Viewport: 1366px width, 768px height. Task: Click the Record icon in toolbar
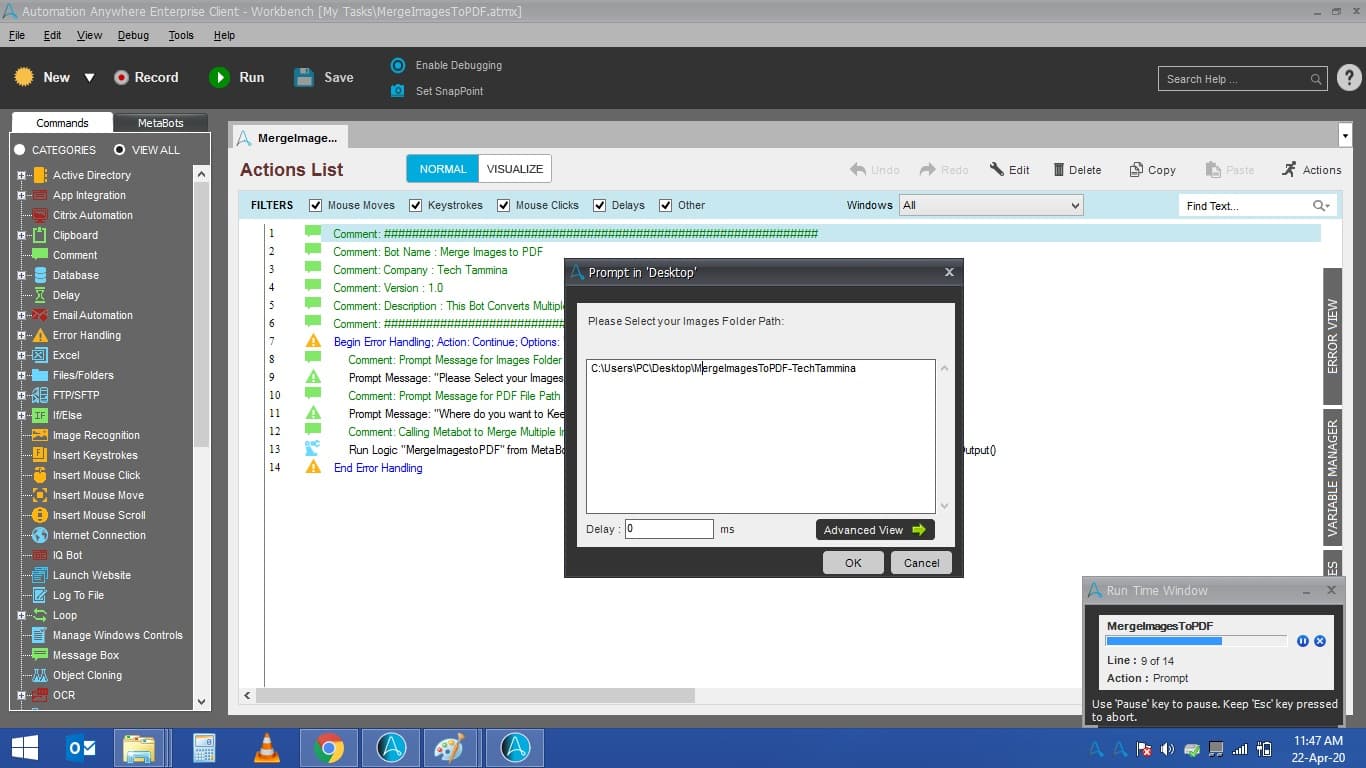click(x=121, y=77)
